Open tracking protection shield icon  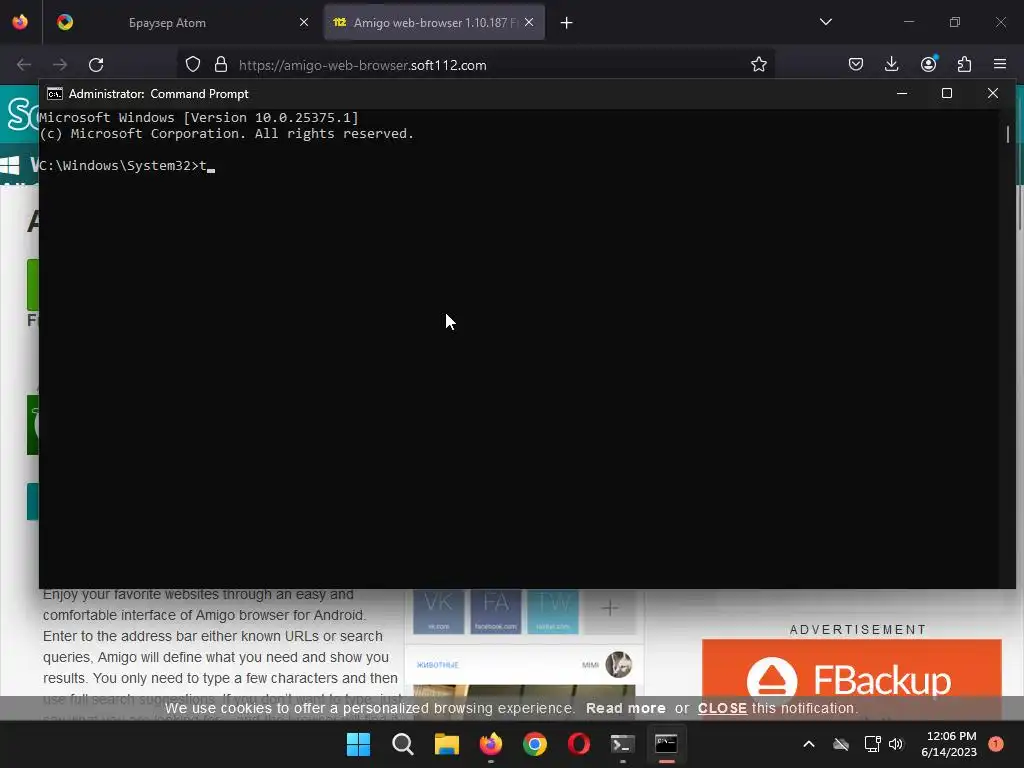point(193,65)
